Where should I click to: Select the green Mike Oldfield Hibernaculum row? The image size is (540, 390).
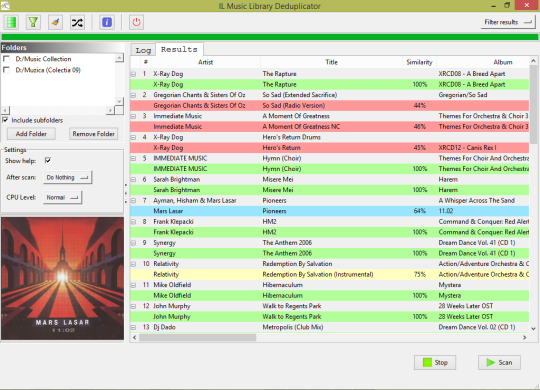(330, 295)
